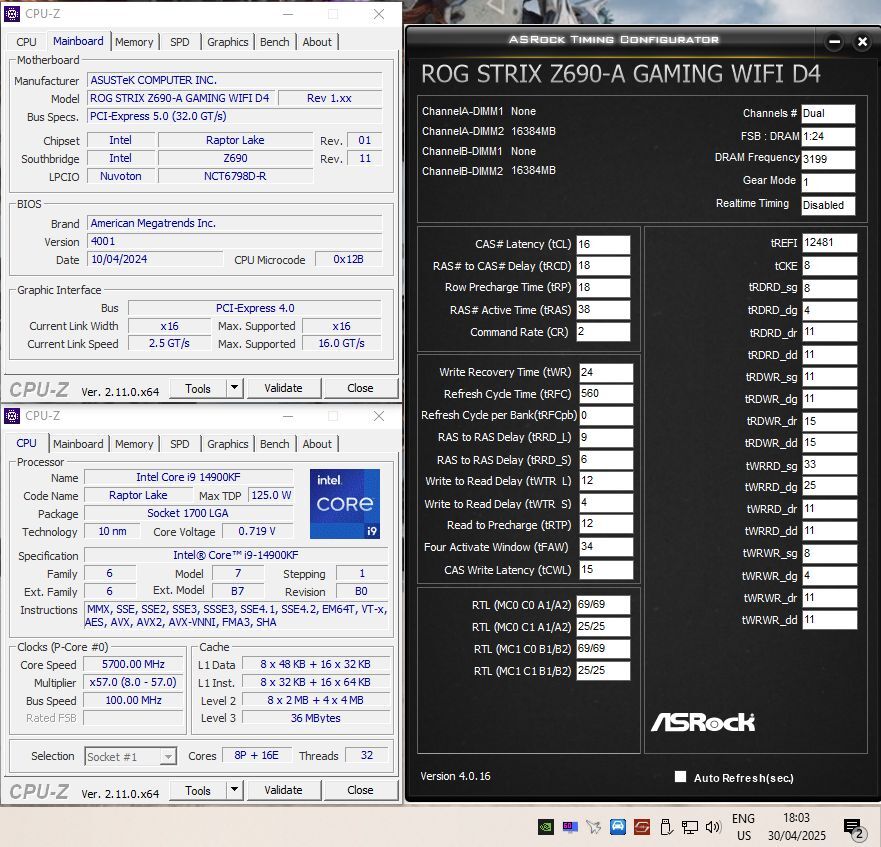Open the clock showing 18:03 30/04/2025
881x847 pixels.
[797, 827]
